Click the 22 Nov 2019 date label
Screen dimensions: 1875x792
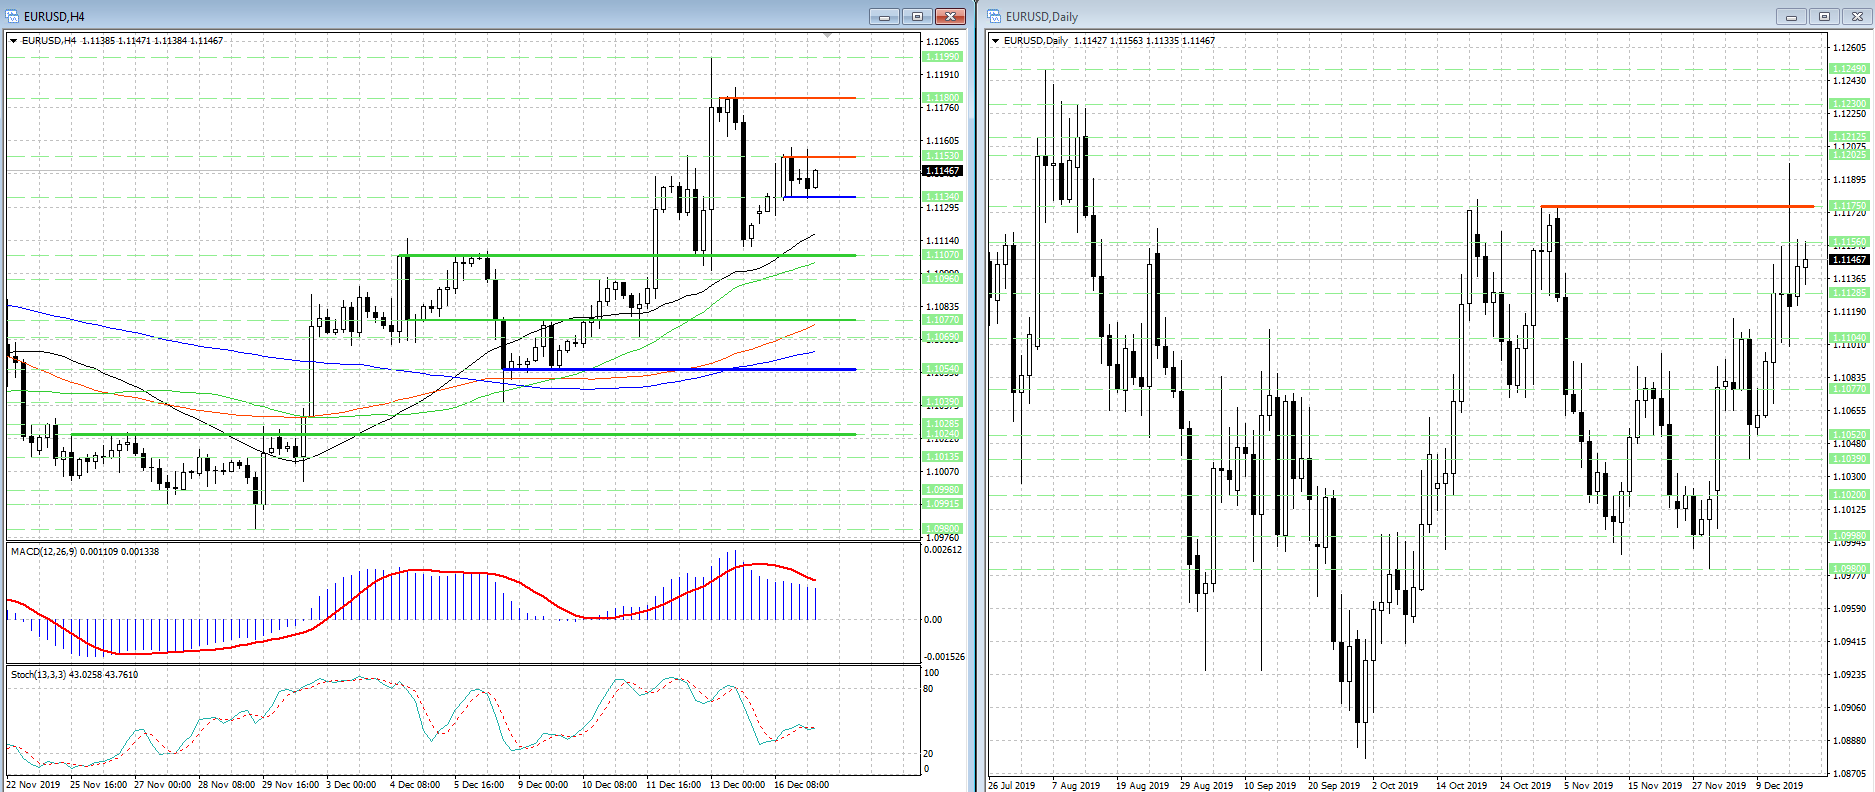pos(33,785)
